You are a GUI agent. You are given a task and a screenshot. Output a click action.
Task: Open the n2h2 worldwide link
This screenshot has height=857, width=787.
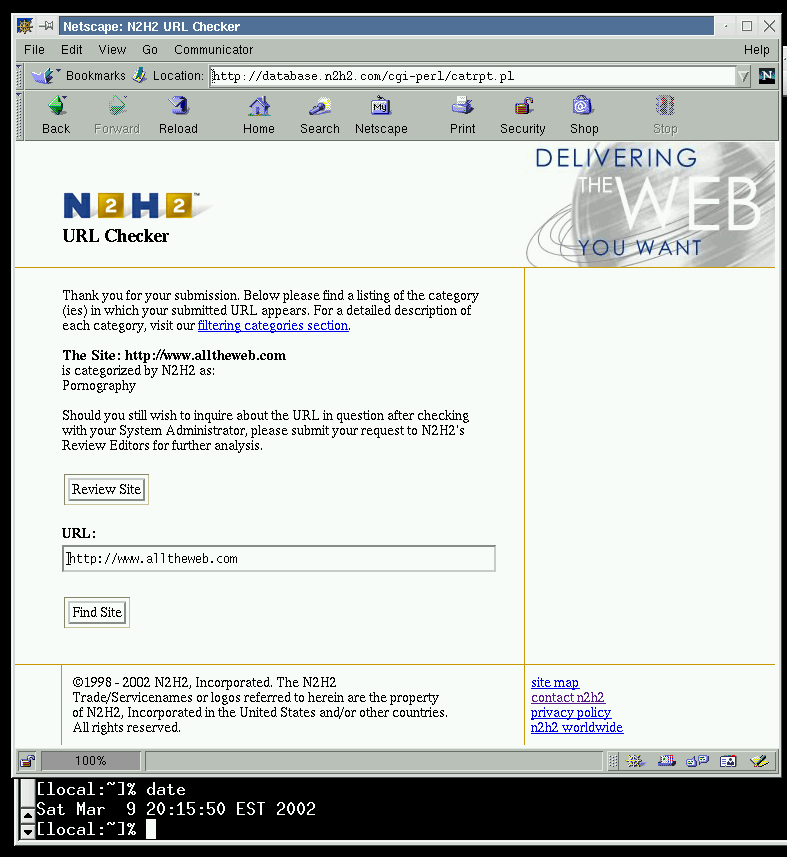click(x=577, y=727)
